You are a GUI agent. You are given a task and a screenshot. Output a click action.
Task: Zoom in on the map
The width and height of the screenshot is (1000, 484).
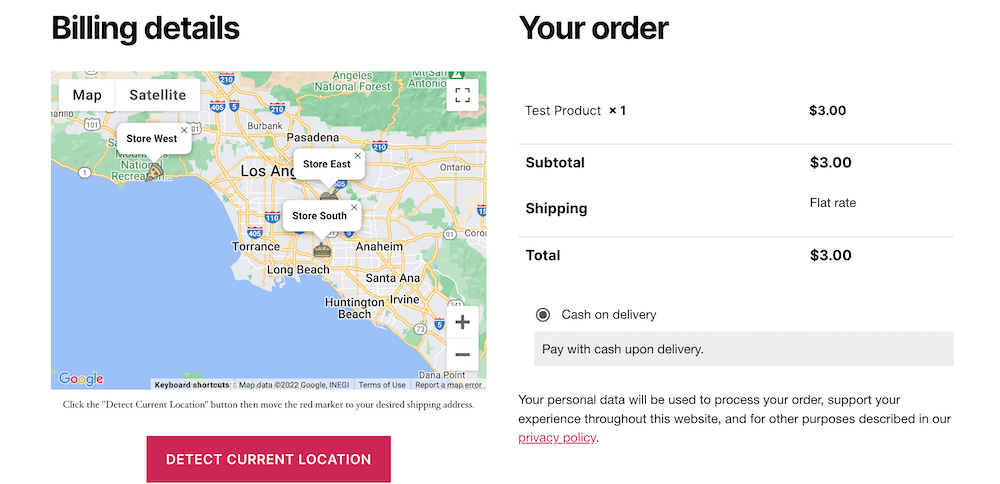coord(462,322)
